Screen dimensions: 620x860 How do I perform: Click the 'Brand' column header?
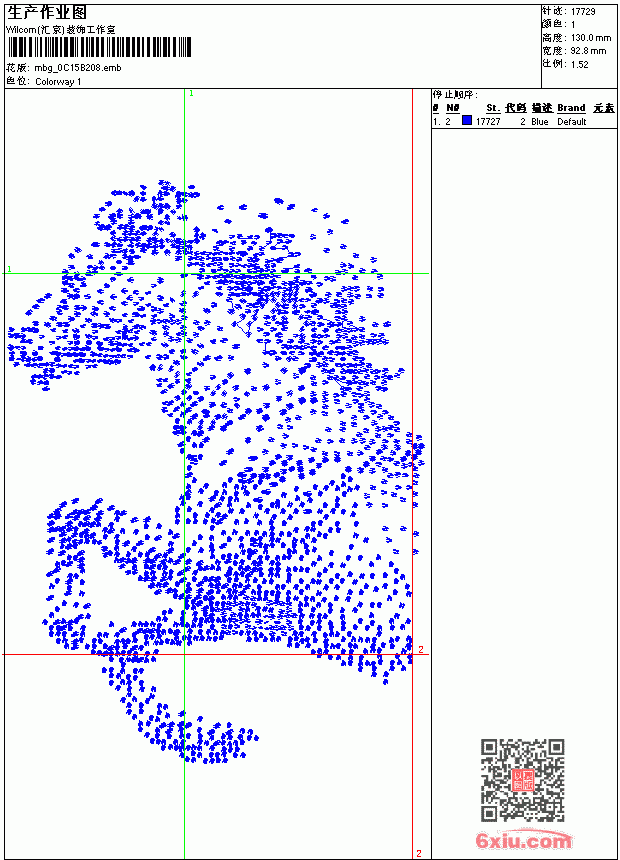(571, 108)
